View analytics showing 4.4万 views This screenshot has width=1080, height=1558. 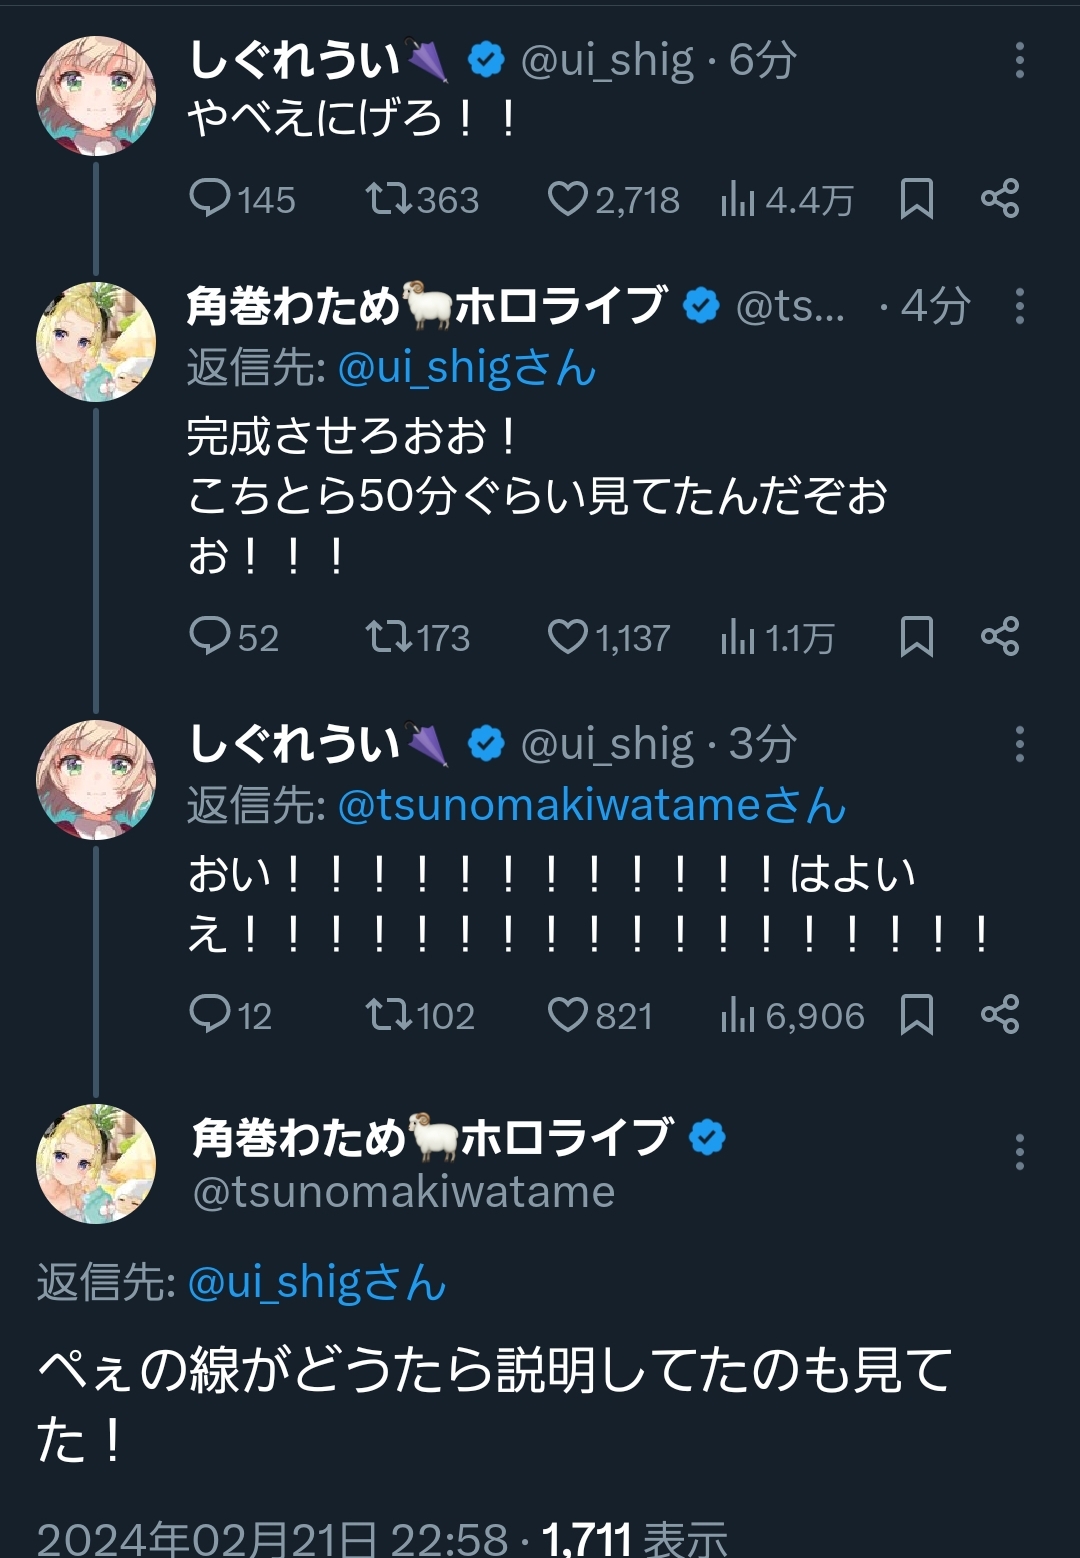738,200
